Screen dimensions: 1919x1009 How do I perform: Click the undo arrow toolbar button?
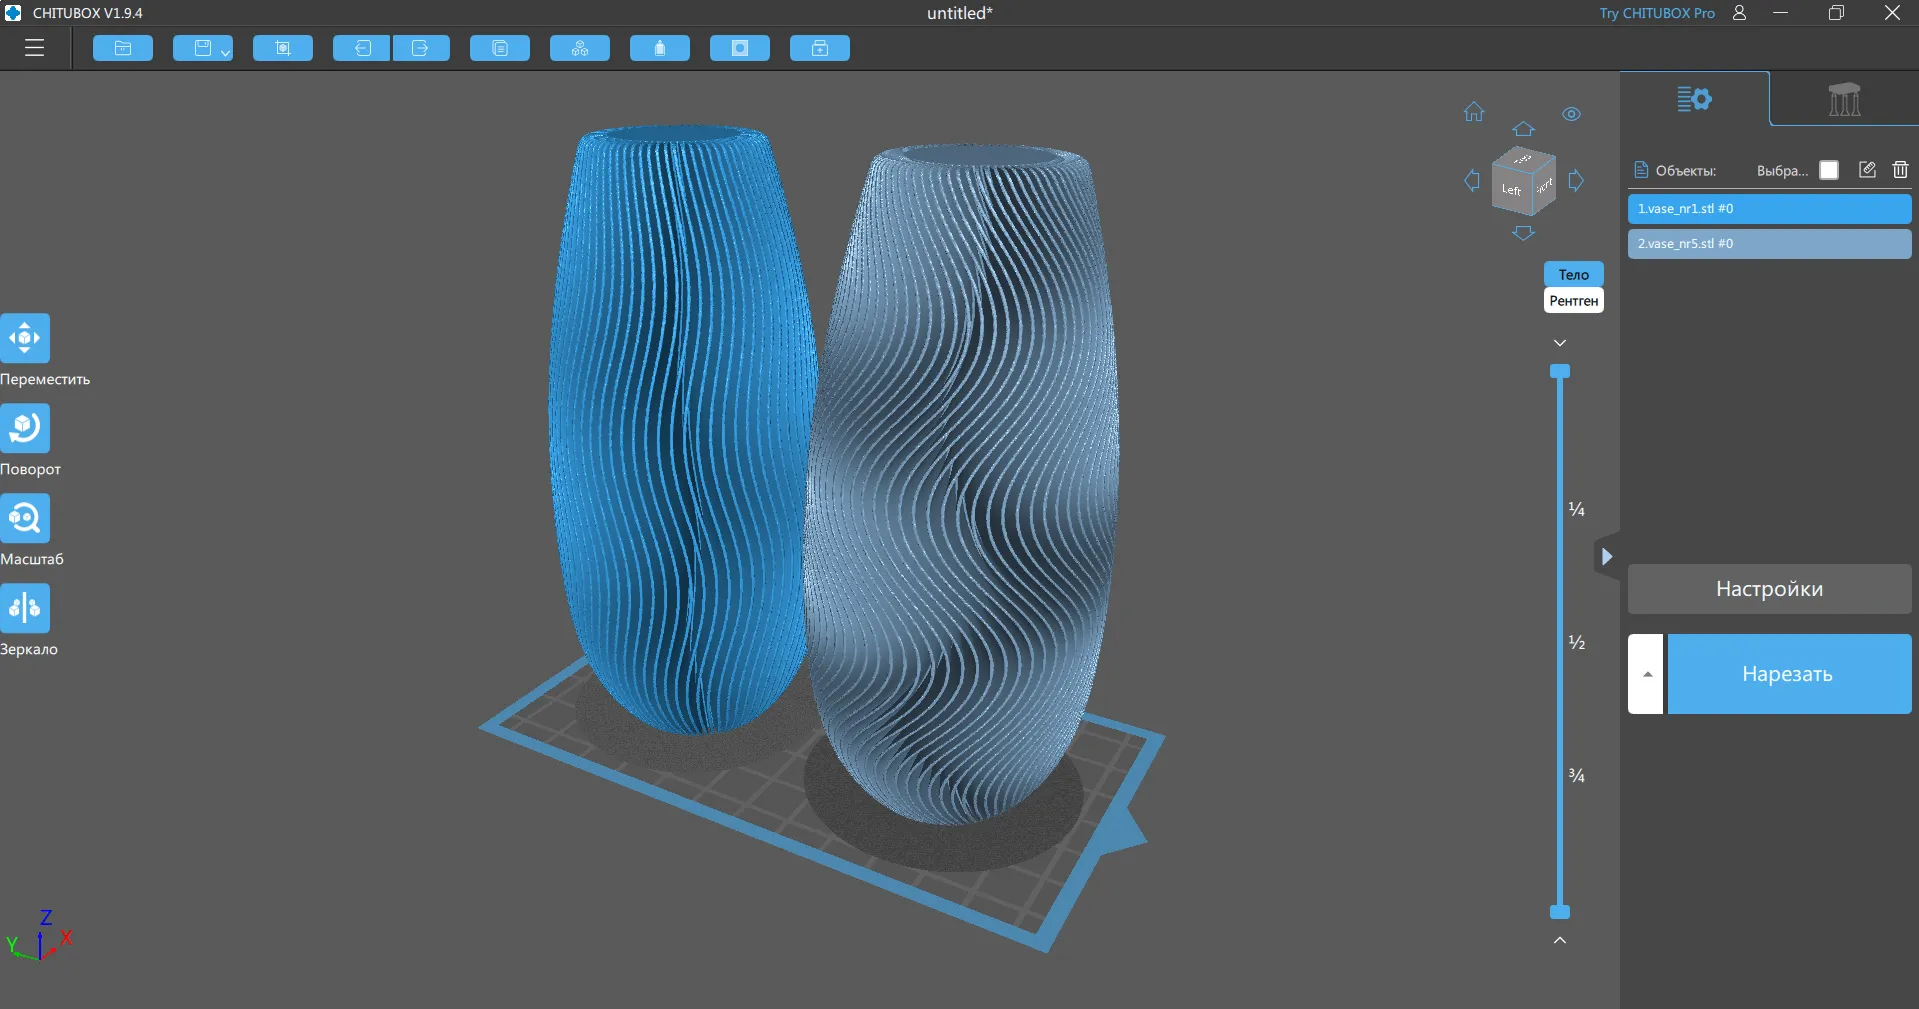(x=362, y=48)
